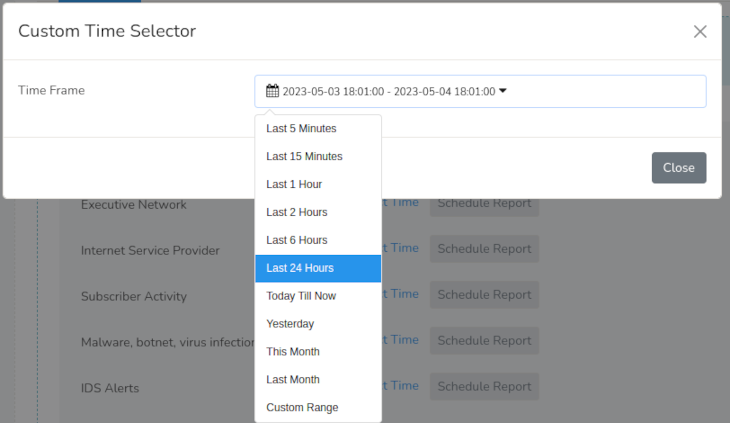Click the calendar icon in Time Frame field
The image size is (730, 423).
[272, 91]
